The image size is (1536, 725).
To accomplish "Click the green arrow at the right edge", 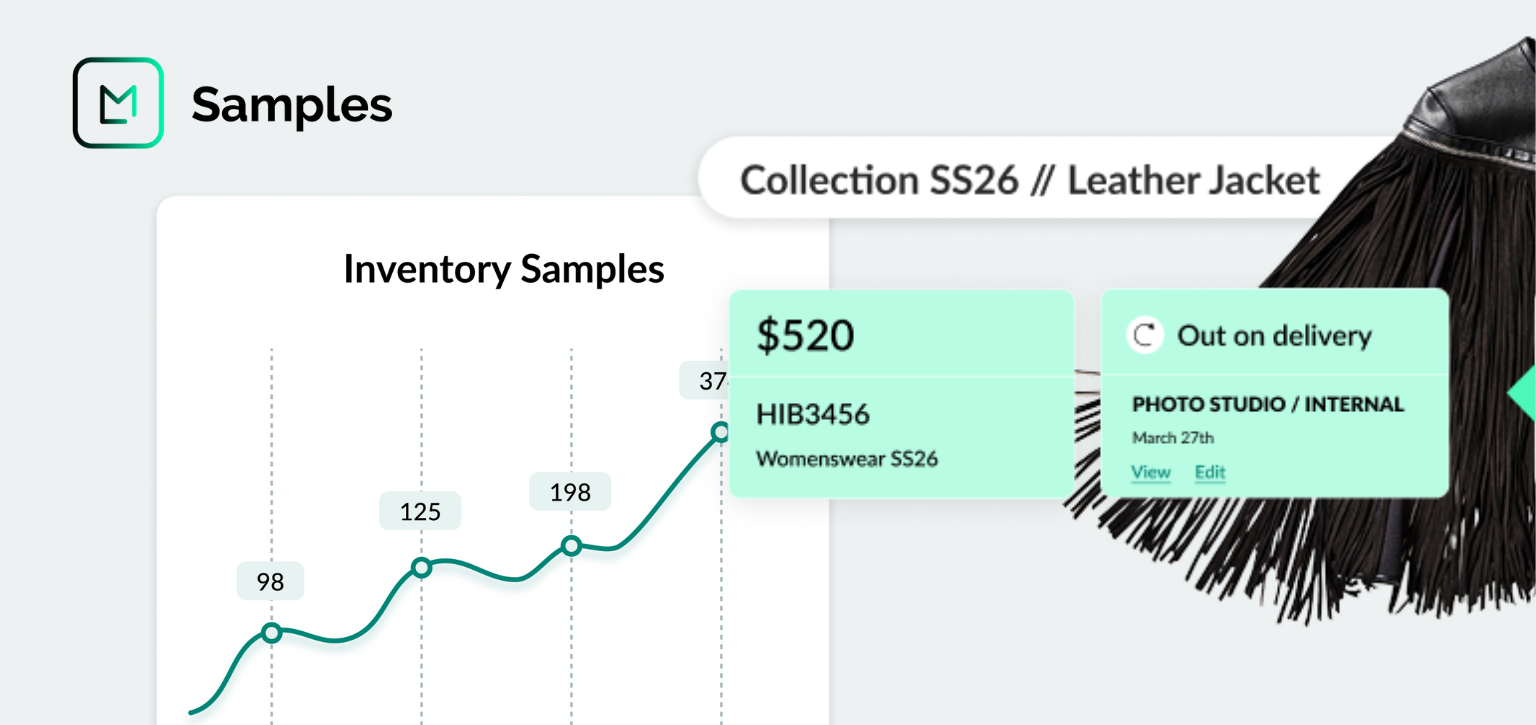I will (x=1524, y=394).
